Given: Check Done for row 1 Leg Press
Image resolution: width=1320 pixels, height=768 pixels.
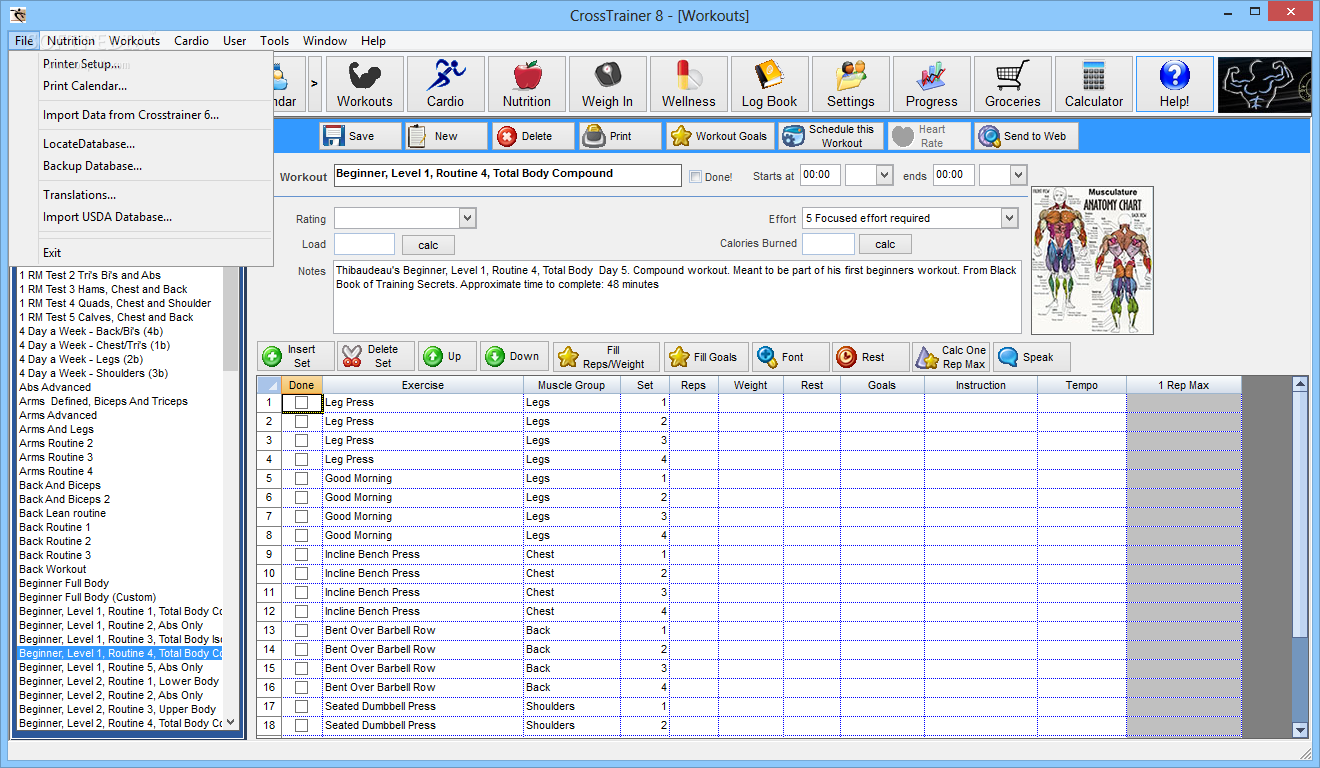Looking at the screenshot, I should point(301,403).
